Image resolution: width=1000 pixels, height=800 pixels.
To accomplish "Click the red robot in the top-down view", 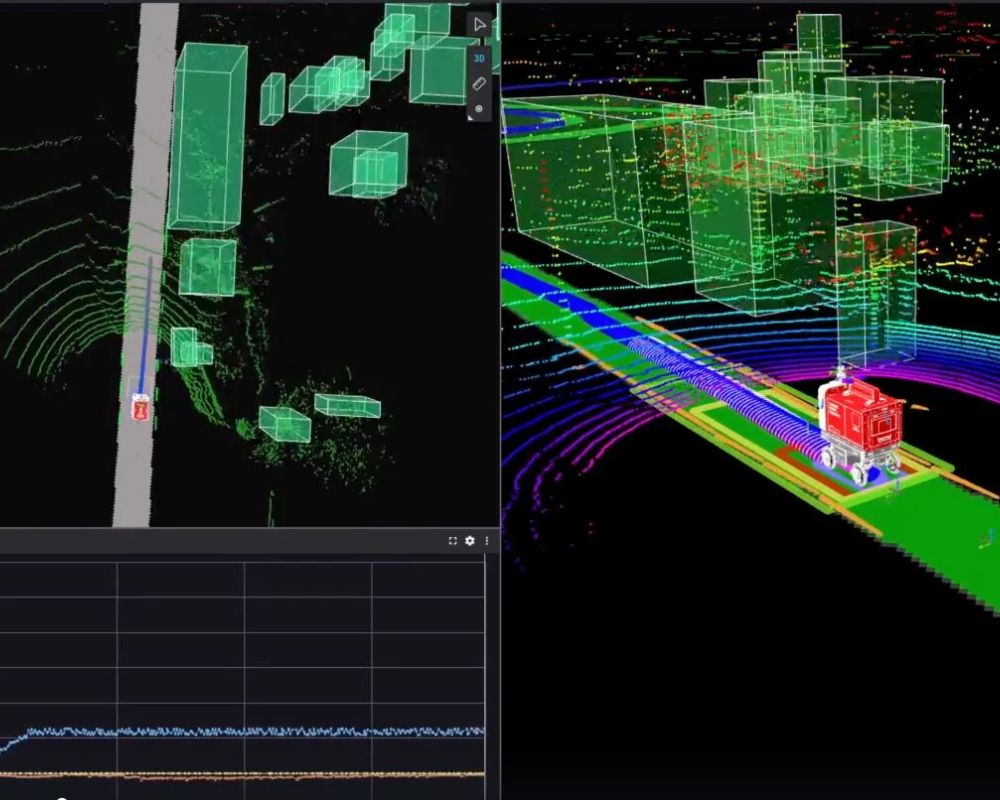I will (140, 407).
